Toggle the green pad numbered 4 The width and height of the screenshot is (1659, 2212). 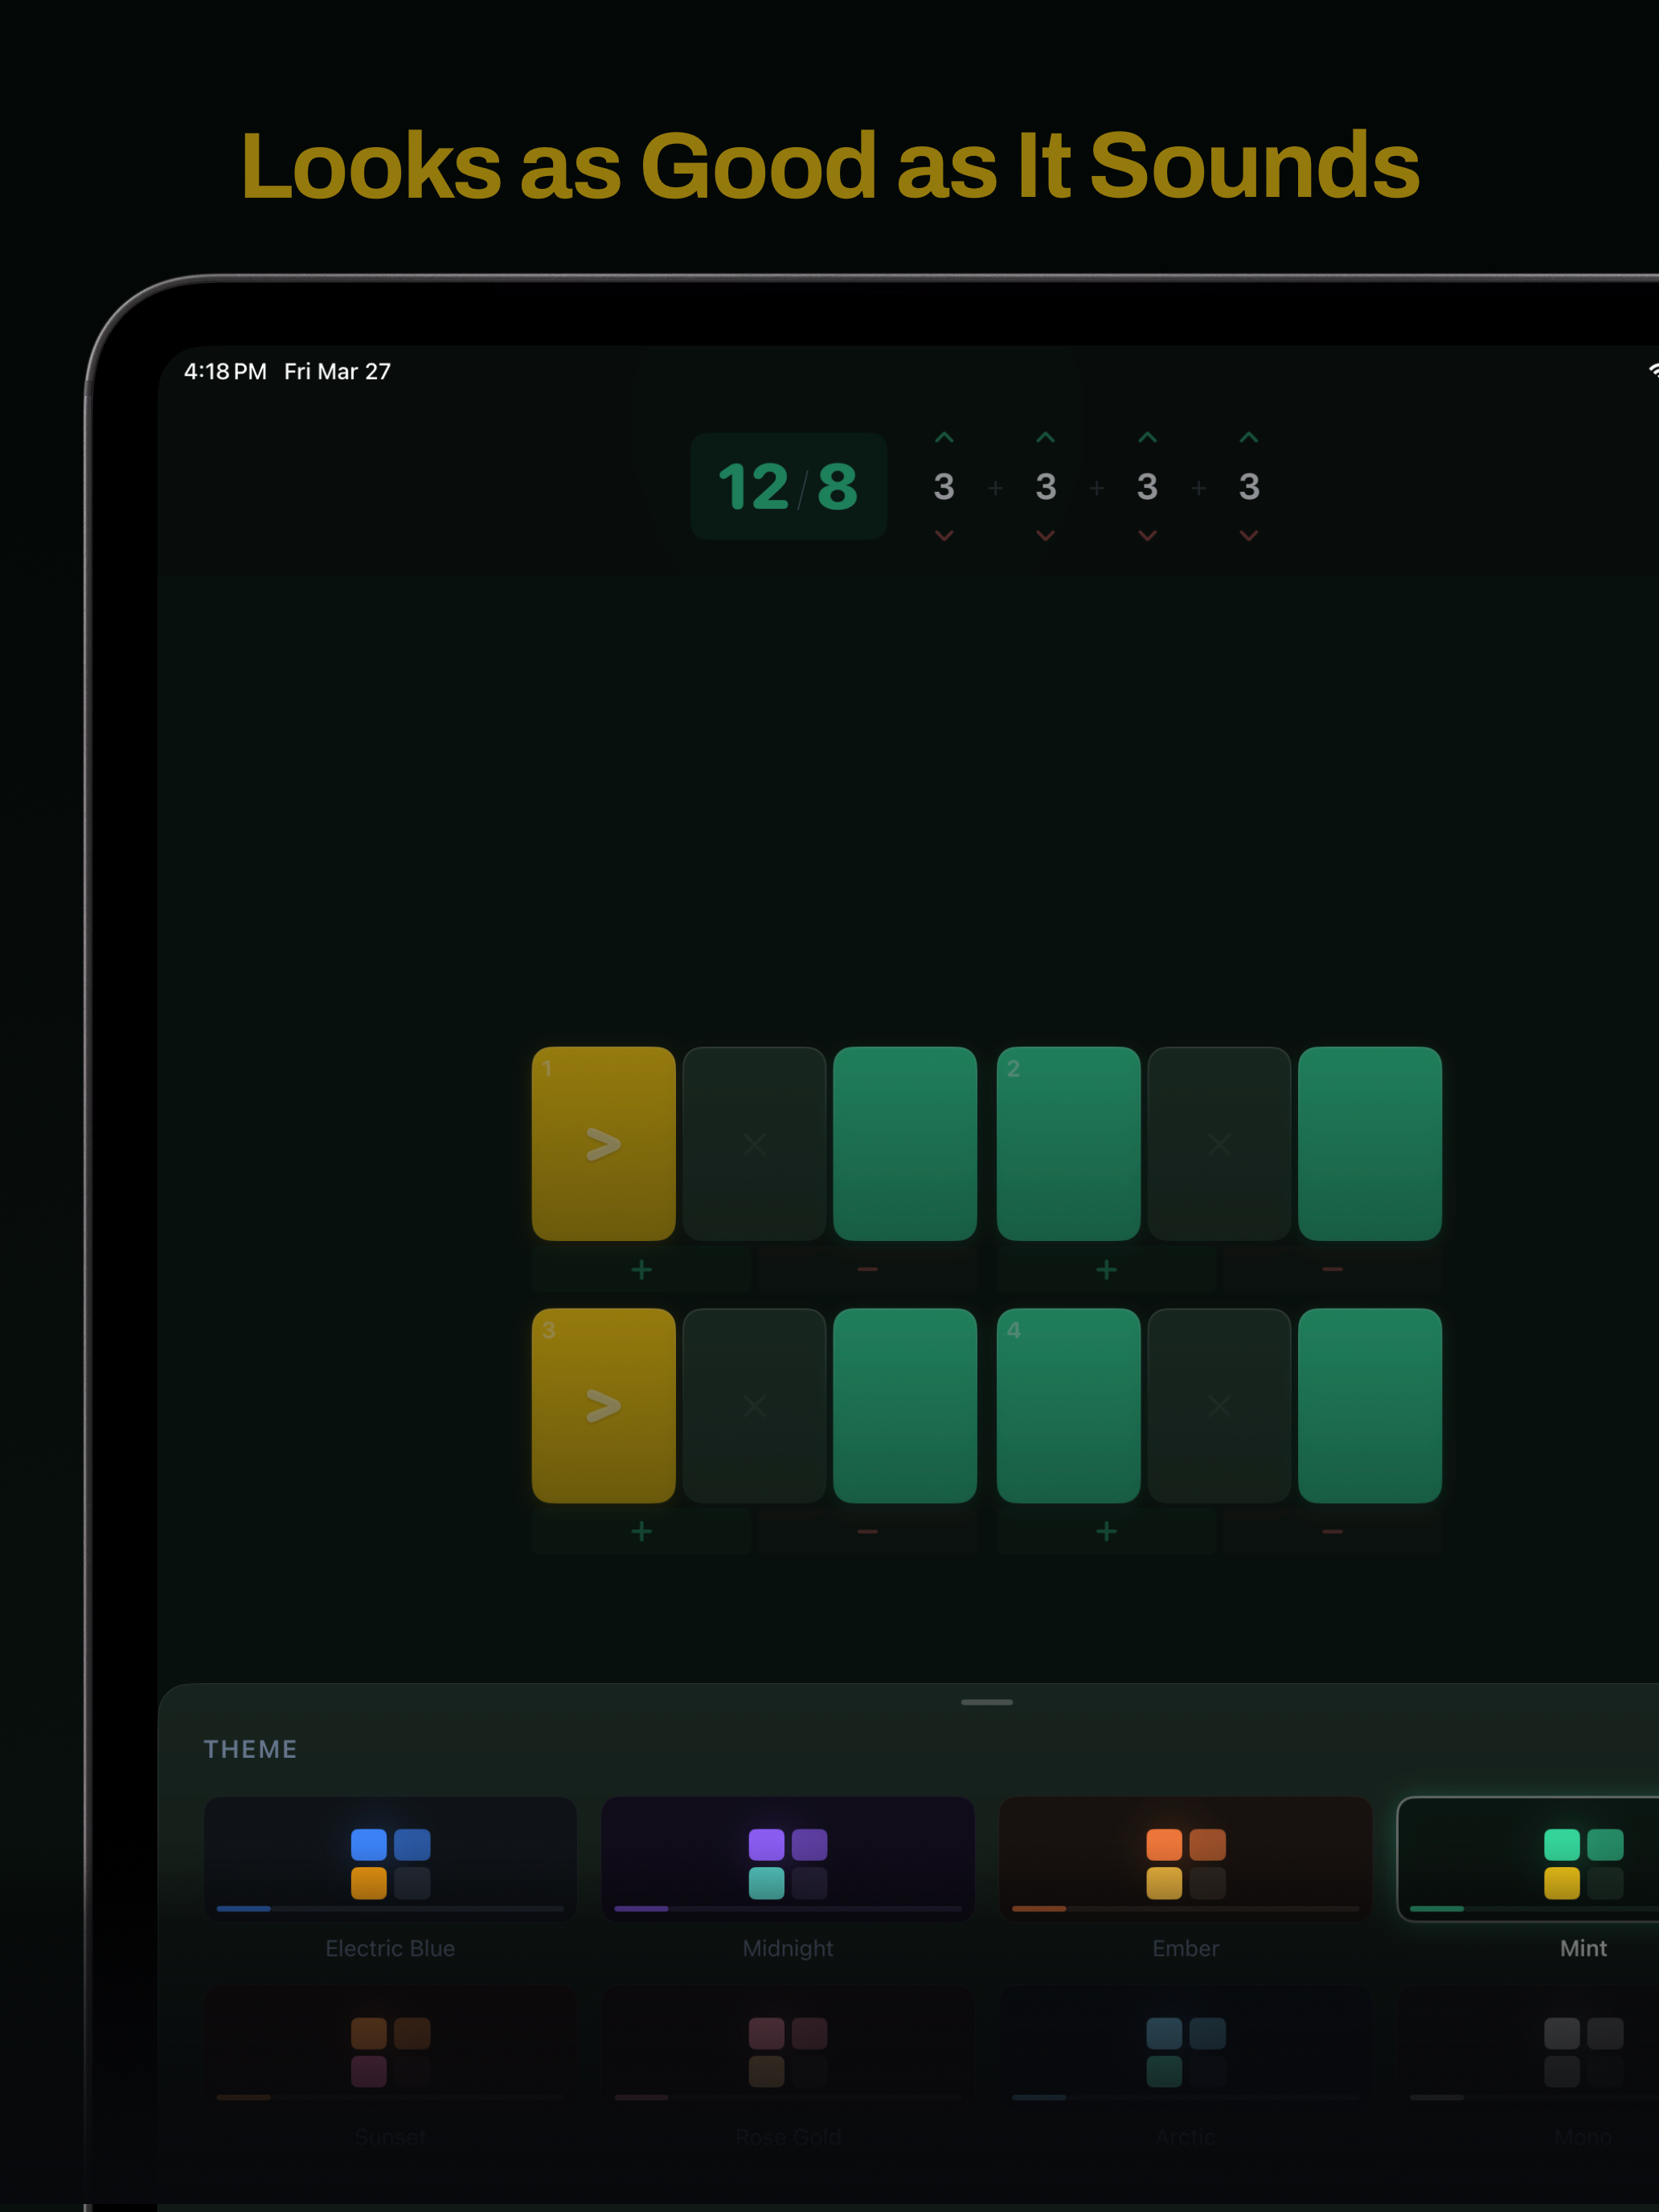tap(1068, 1405)
